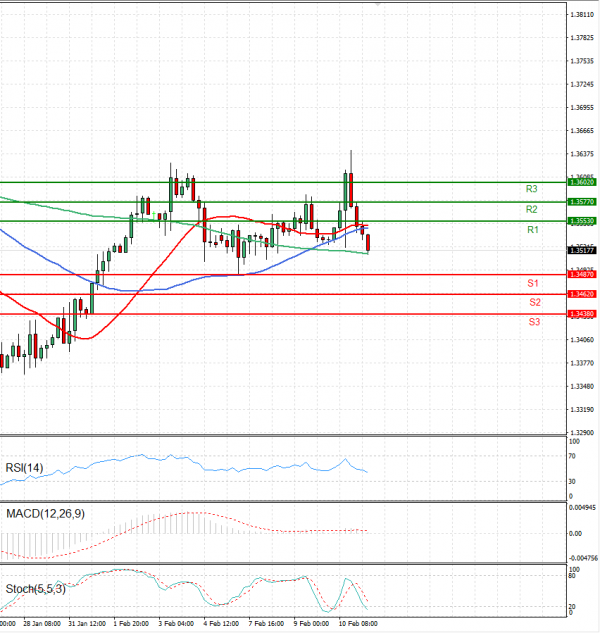Click the 9 Feb 00:00 time label

click(311, 624)
